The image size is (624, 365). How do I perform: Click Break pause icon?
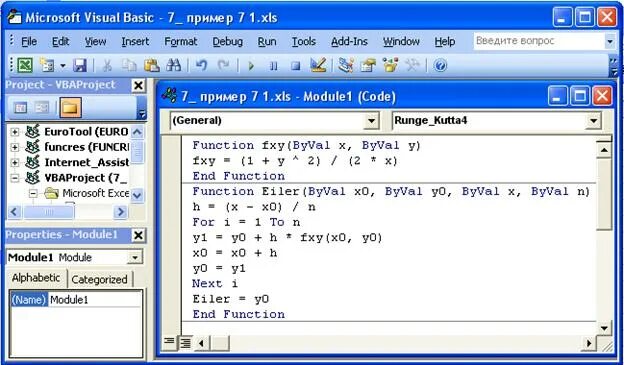pos(273,65)
